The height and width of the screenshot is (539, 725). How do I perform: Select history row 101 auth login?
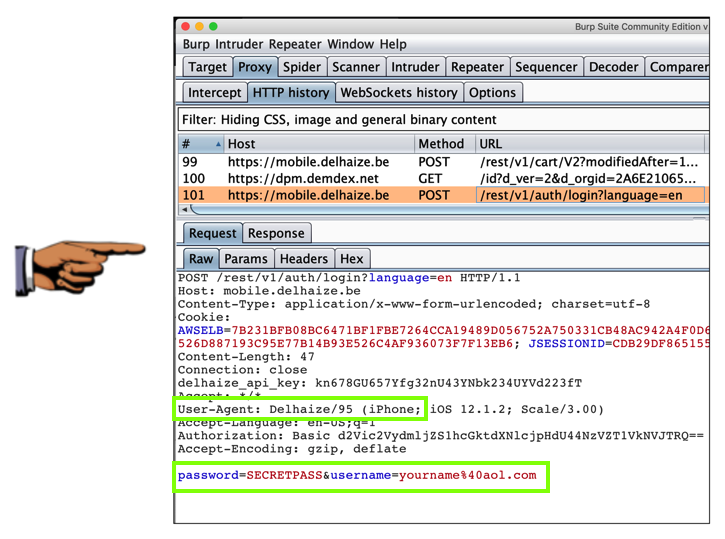click(443, 195)
